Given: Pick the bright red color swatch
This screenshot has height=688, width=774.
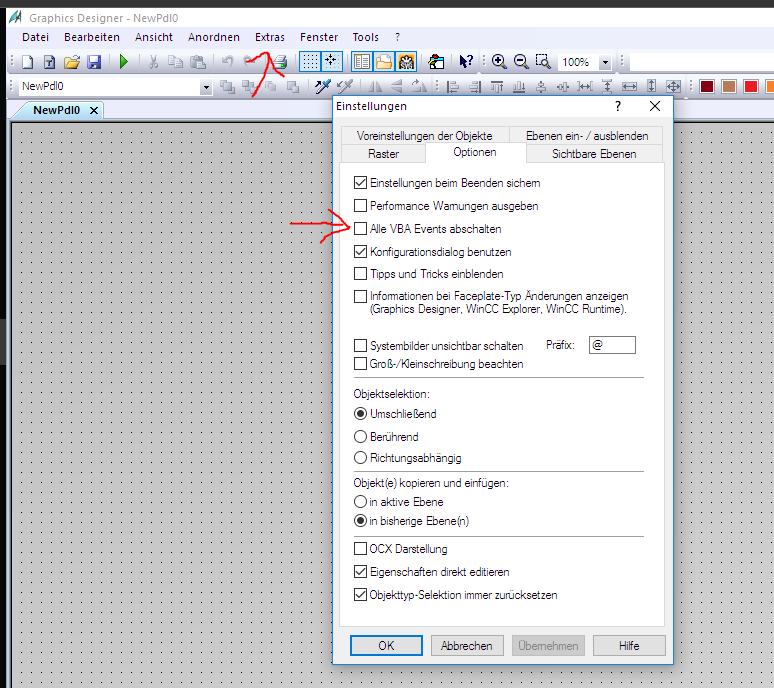Looking at the screenshot, I should [x=751, y=87].
